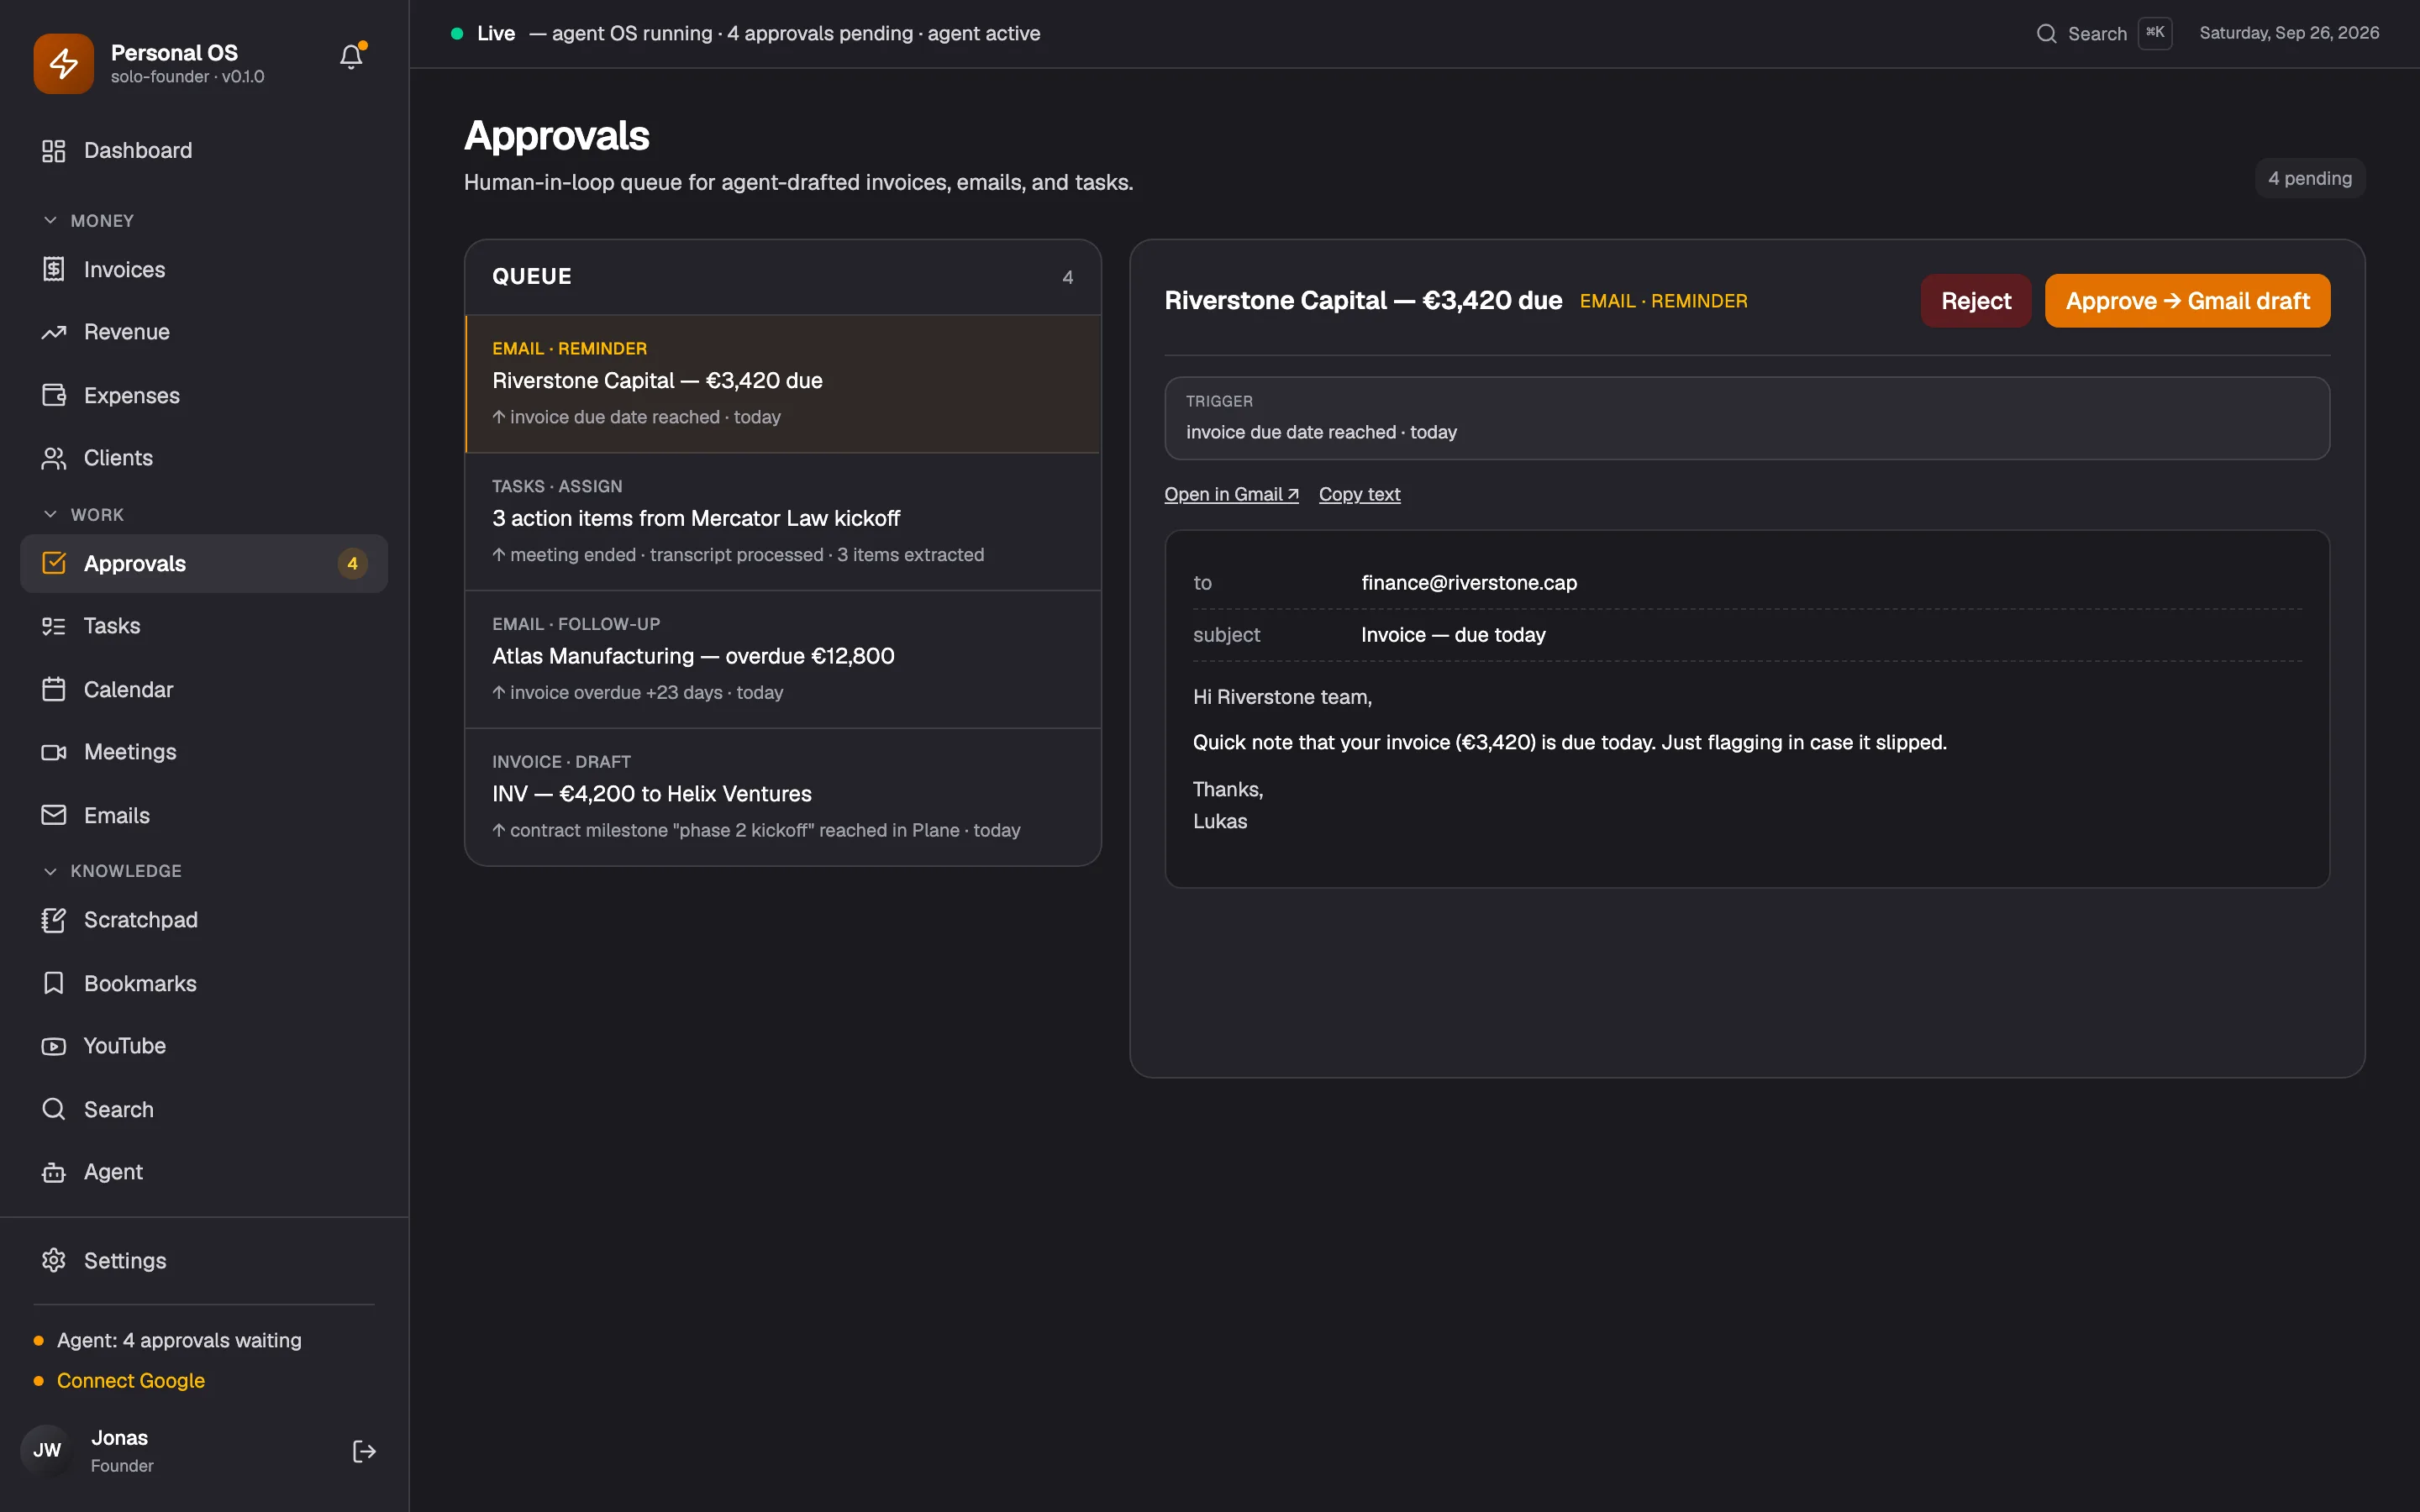Open Agent page
The width and height of the screenshot is (2420, 1512).
[x=204, y=1172]
